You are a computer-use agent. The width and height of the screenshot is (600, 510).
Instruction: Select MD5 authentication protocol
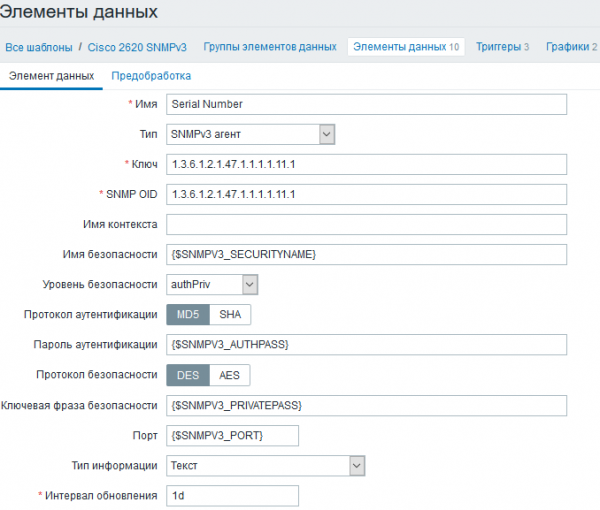pos(188,314)
